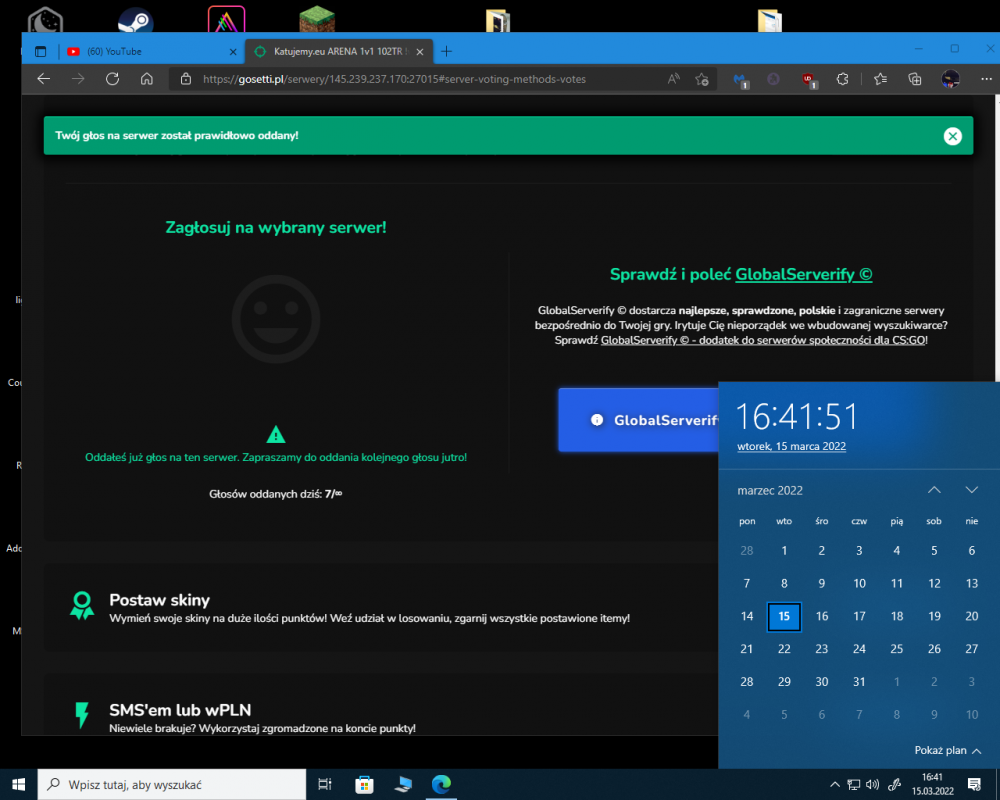
Task: Open the Postaw skiny voting method
Action: pos(381,607)
